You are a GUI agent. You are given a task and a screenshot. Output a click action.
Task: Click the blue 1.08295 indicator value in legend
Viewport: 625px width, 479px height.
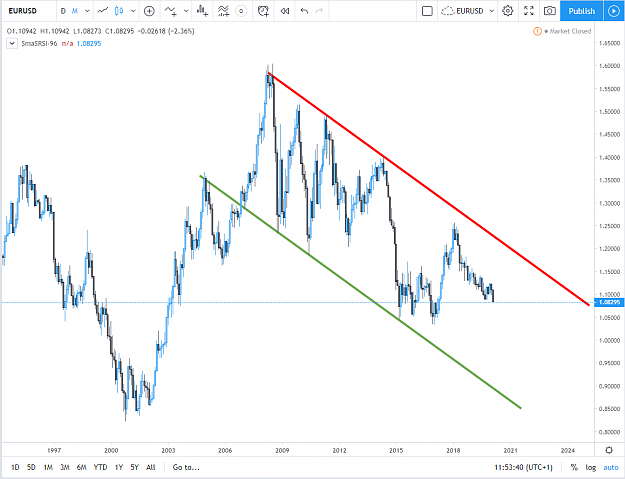pos(89,43)
